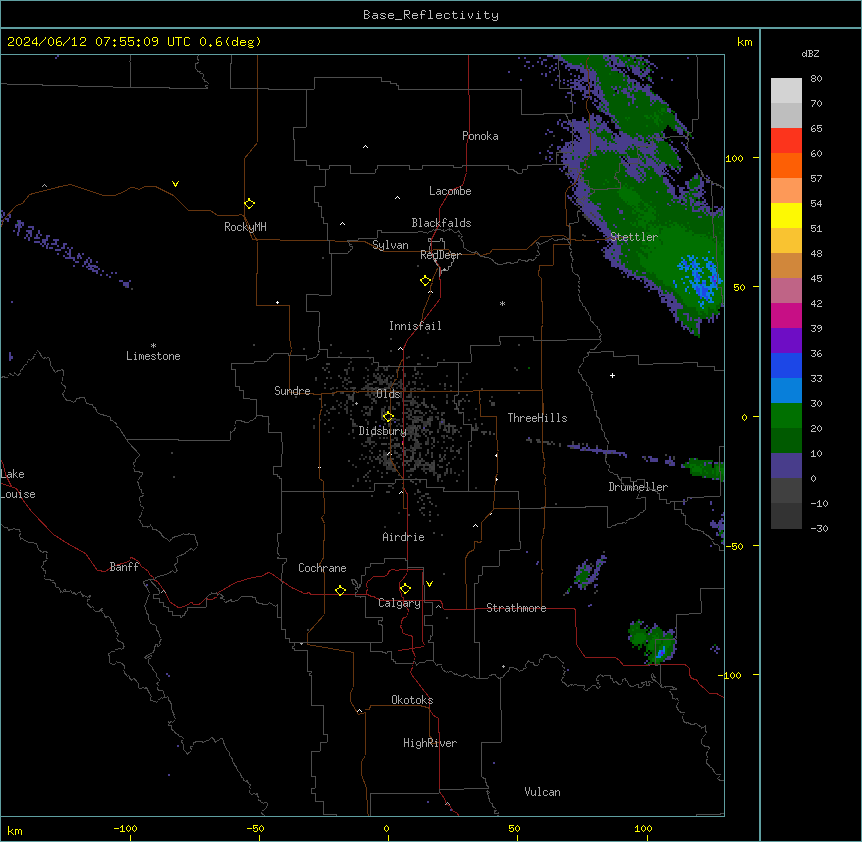Click the Base_Reflectivity title text

coord(431,15)
